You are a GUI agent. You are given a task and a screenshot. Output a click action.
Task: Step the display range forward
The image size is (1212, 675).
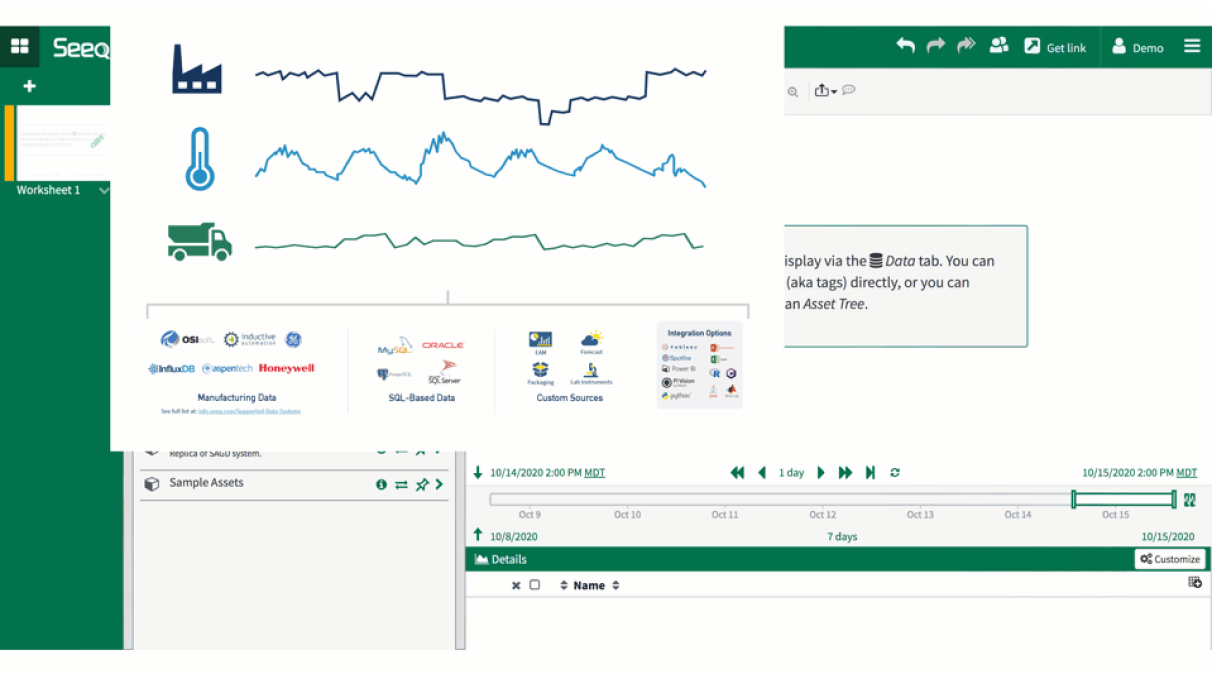click(x=821, y=473)
